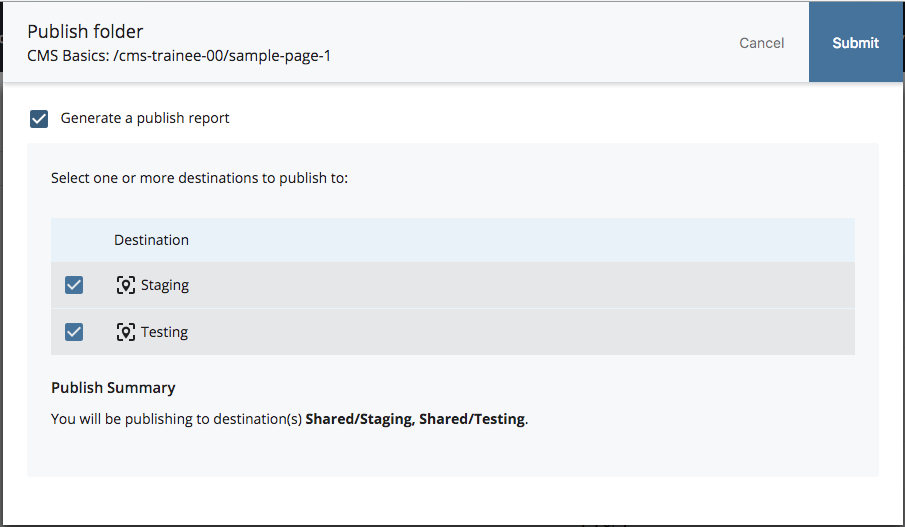Screen dimensions: 905x527
Task: Click the destination icon beside Testing
Action: click(125, 332)
